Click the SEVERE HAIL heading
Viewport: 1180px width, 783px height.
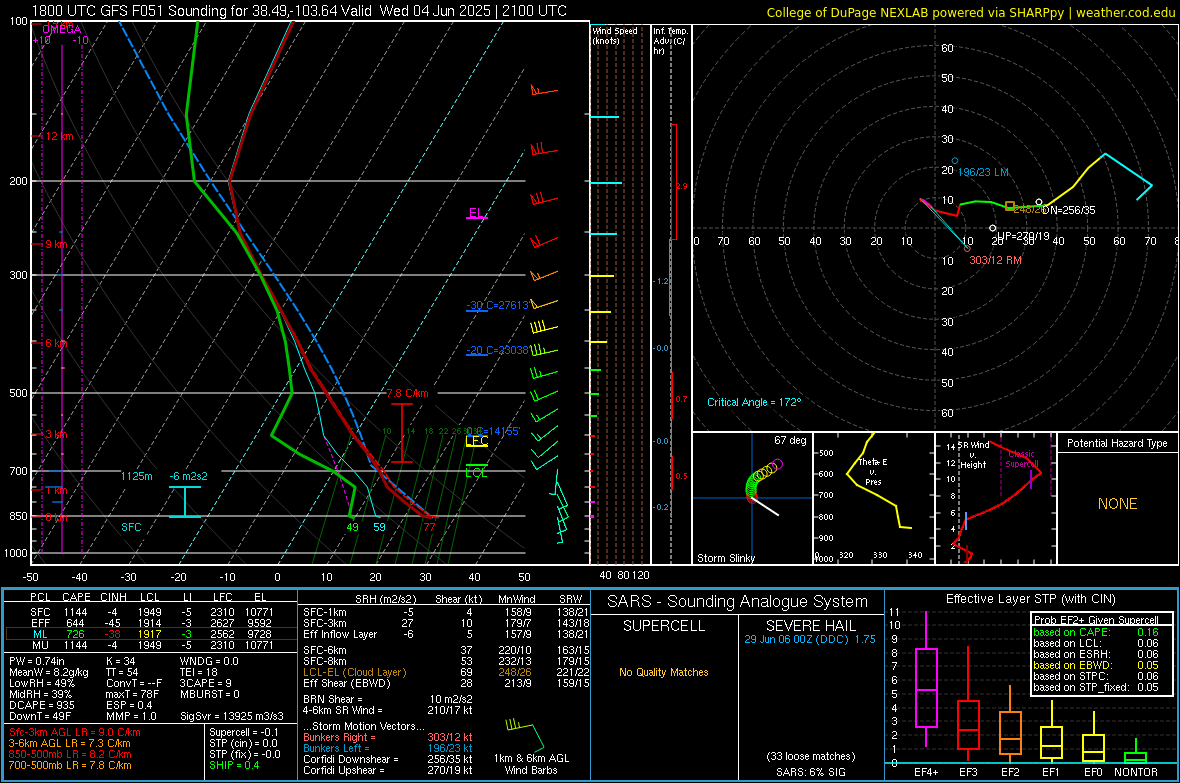tap(810, 626)
